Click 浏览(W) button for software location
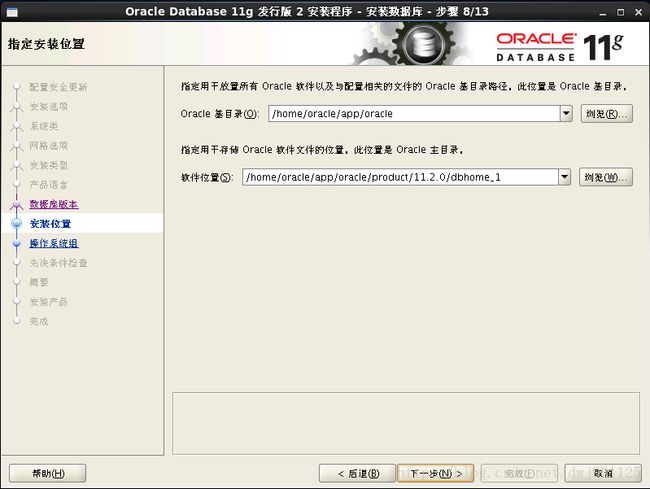 point(606,177)
